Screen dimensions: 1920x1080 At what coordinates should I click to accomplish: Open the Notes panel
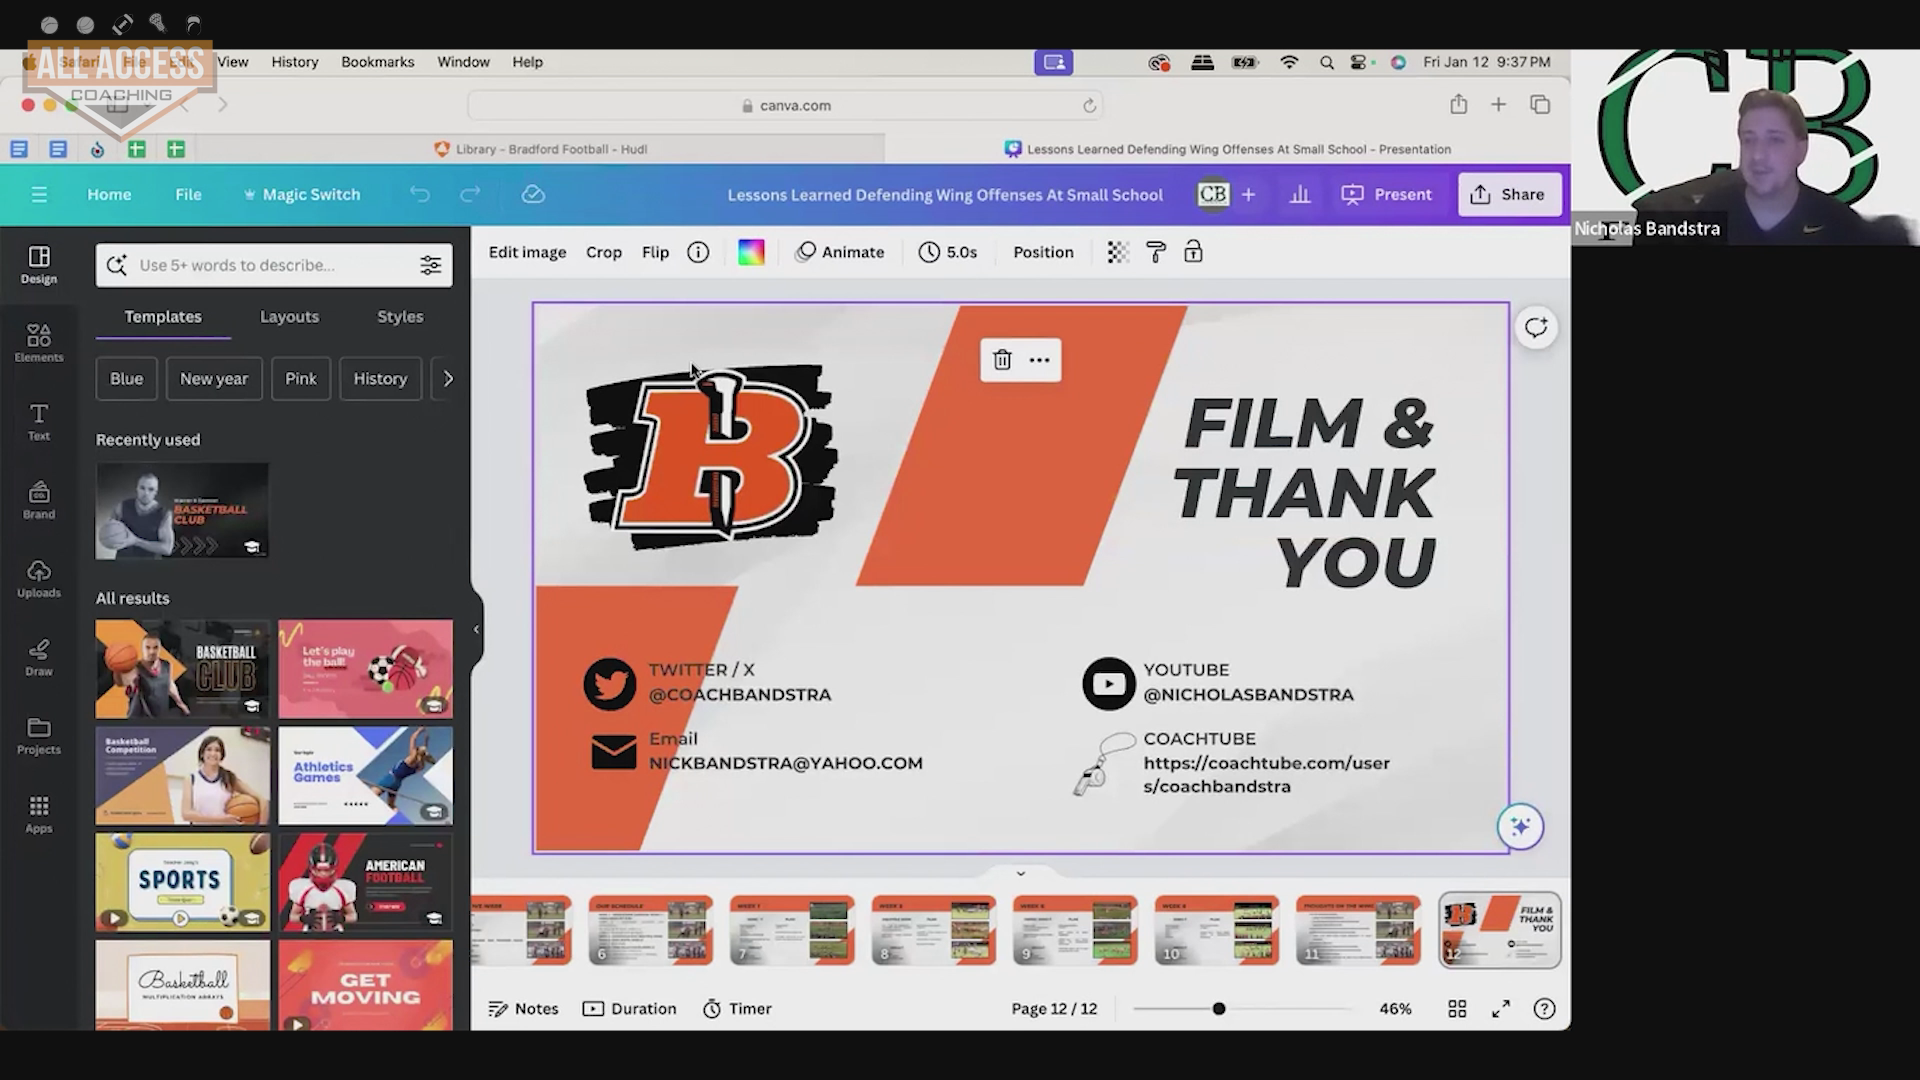pos(523,1009)
